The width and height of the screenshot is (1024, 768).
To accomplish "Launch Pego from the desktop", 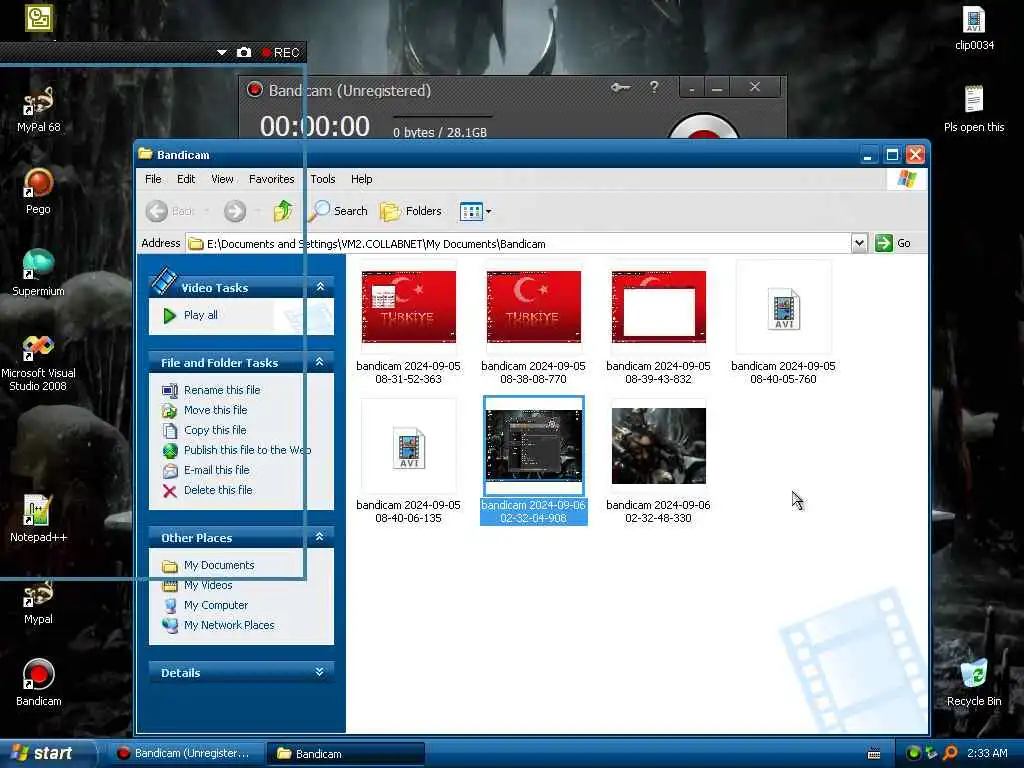I will coord(38,191).
